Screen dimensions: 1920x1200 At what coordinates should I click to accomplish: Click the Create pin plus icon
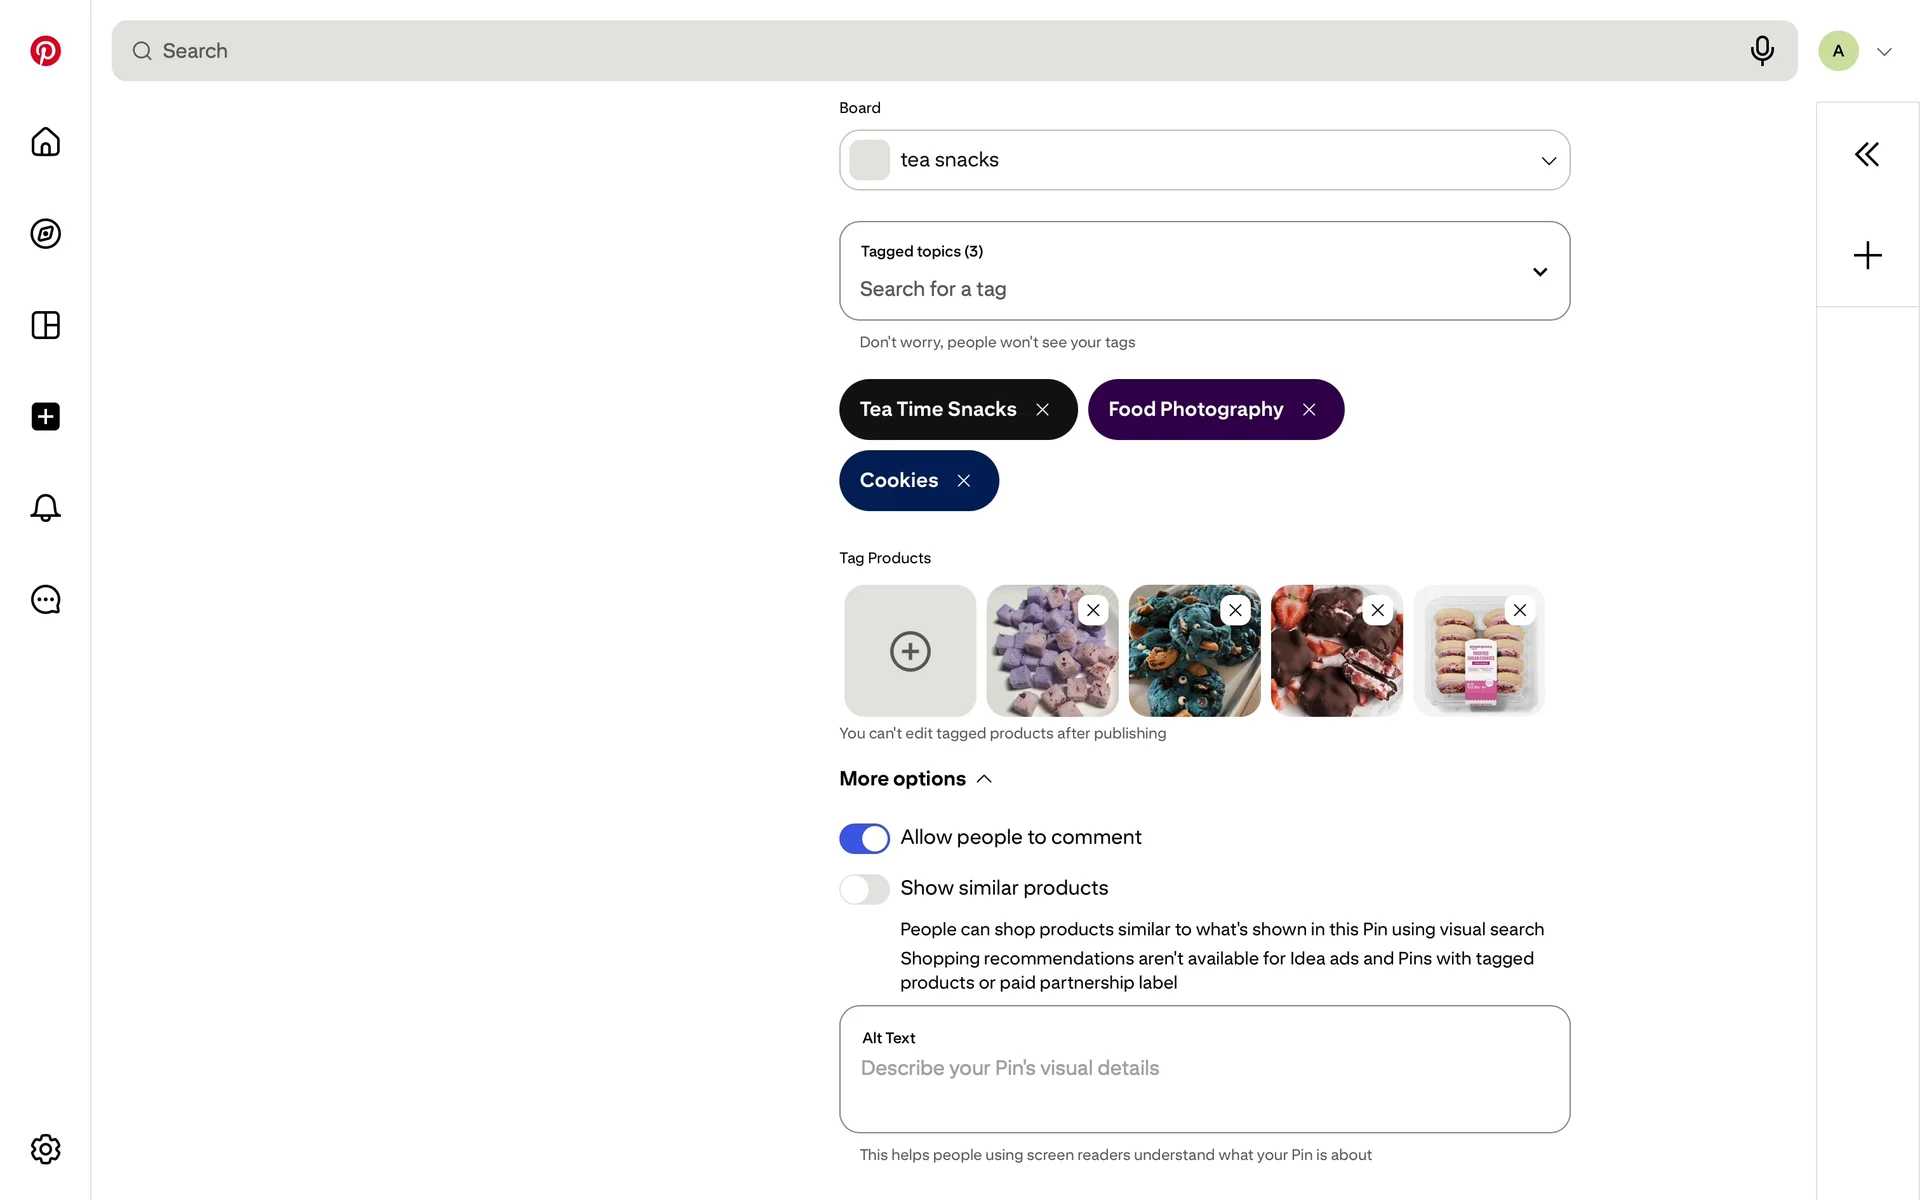coord(45,417)
